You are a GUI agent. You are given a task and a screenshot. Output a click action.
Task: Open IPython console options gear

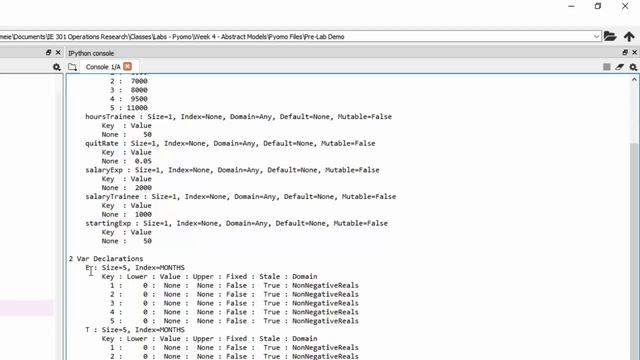(633, 67)
